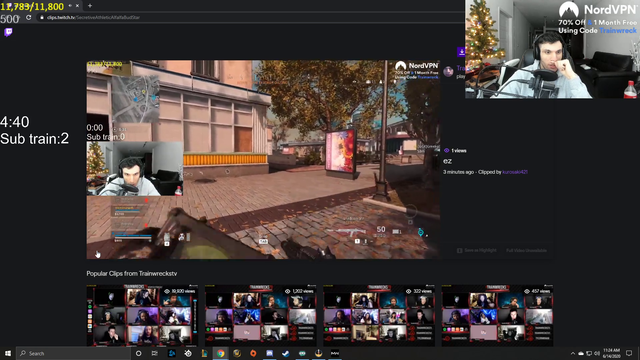Image resolution: width=640 pixels, height=360 pixels.
Task: Click 'Full Video Unavailable' label
Action: click(526, 250)
